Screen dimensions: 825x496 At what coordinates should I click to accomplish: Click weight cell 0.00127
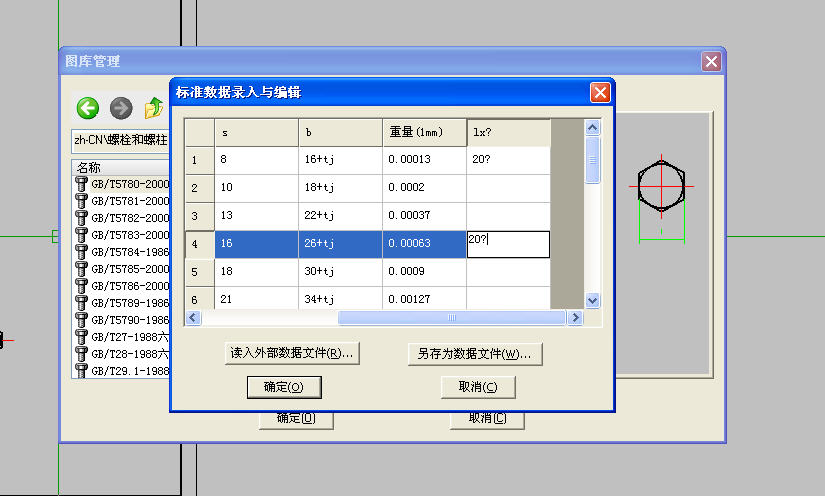coord(425,298)
